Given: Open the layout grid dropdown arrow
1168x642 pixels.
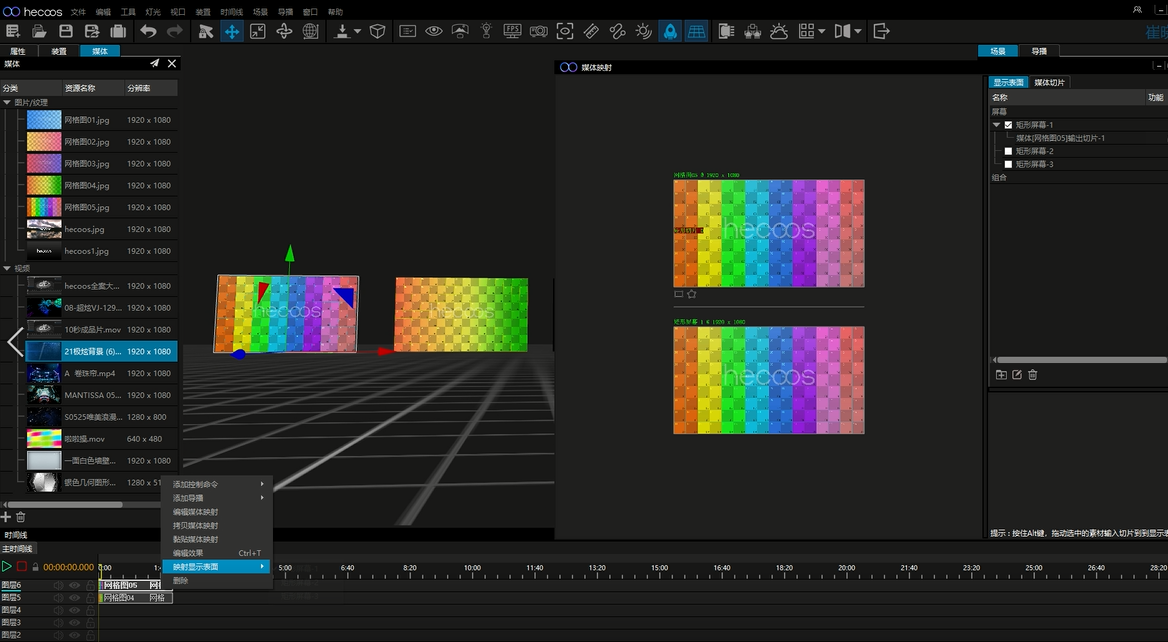Looking at the screenshot, I should pos(822,31).
